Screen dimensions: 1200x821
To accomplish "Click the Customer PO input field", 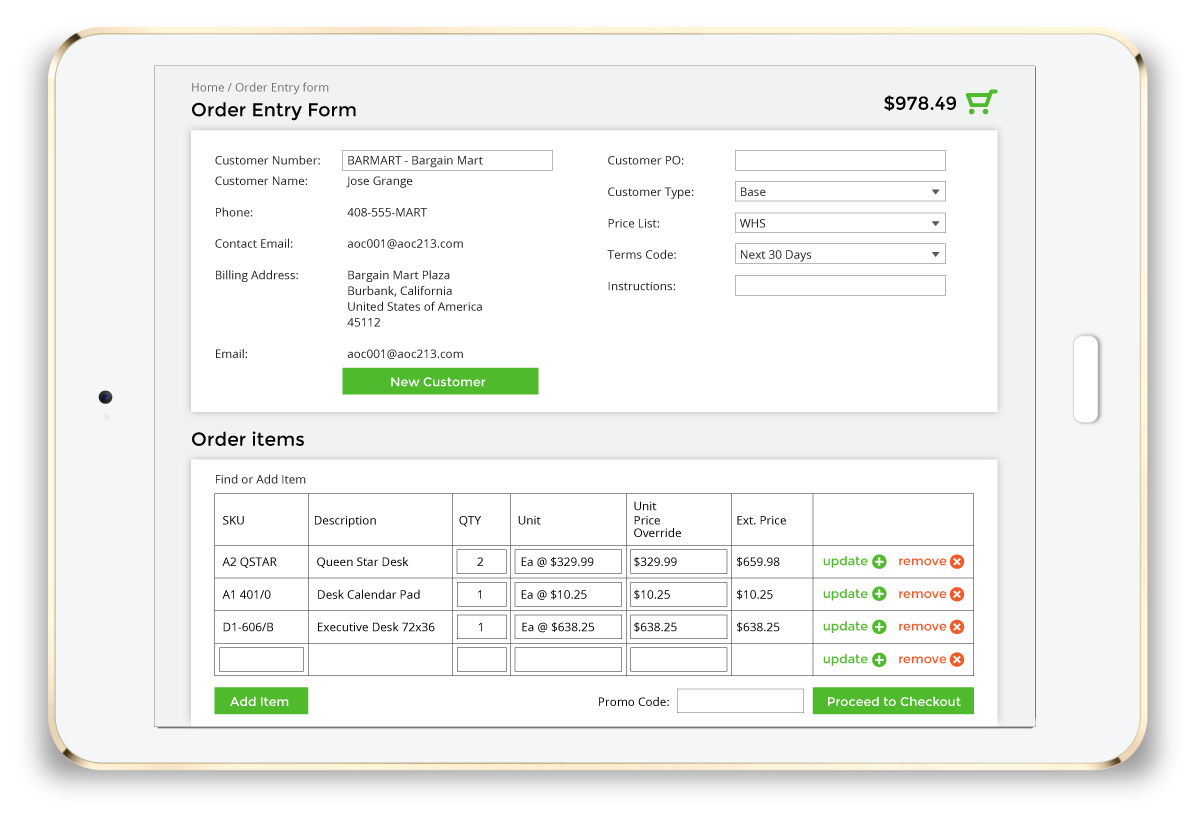I will click(840, 160).
